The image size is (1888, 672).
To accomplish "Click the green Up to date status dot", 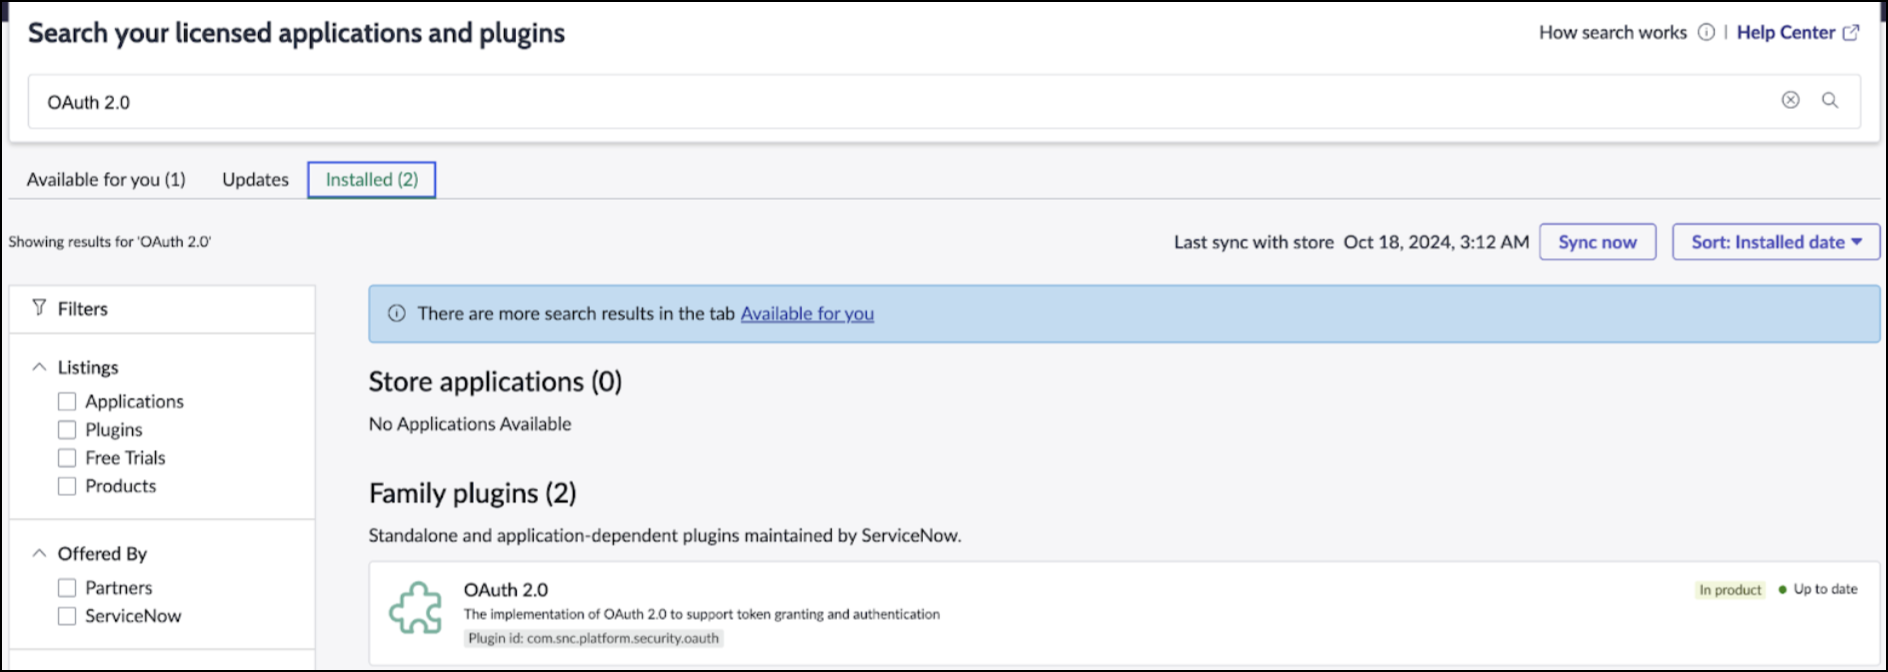I will click(1782, 590).
